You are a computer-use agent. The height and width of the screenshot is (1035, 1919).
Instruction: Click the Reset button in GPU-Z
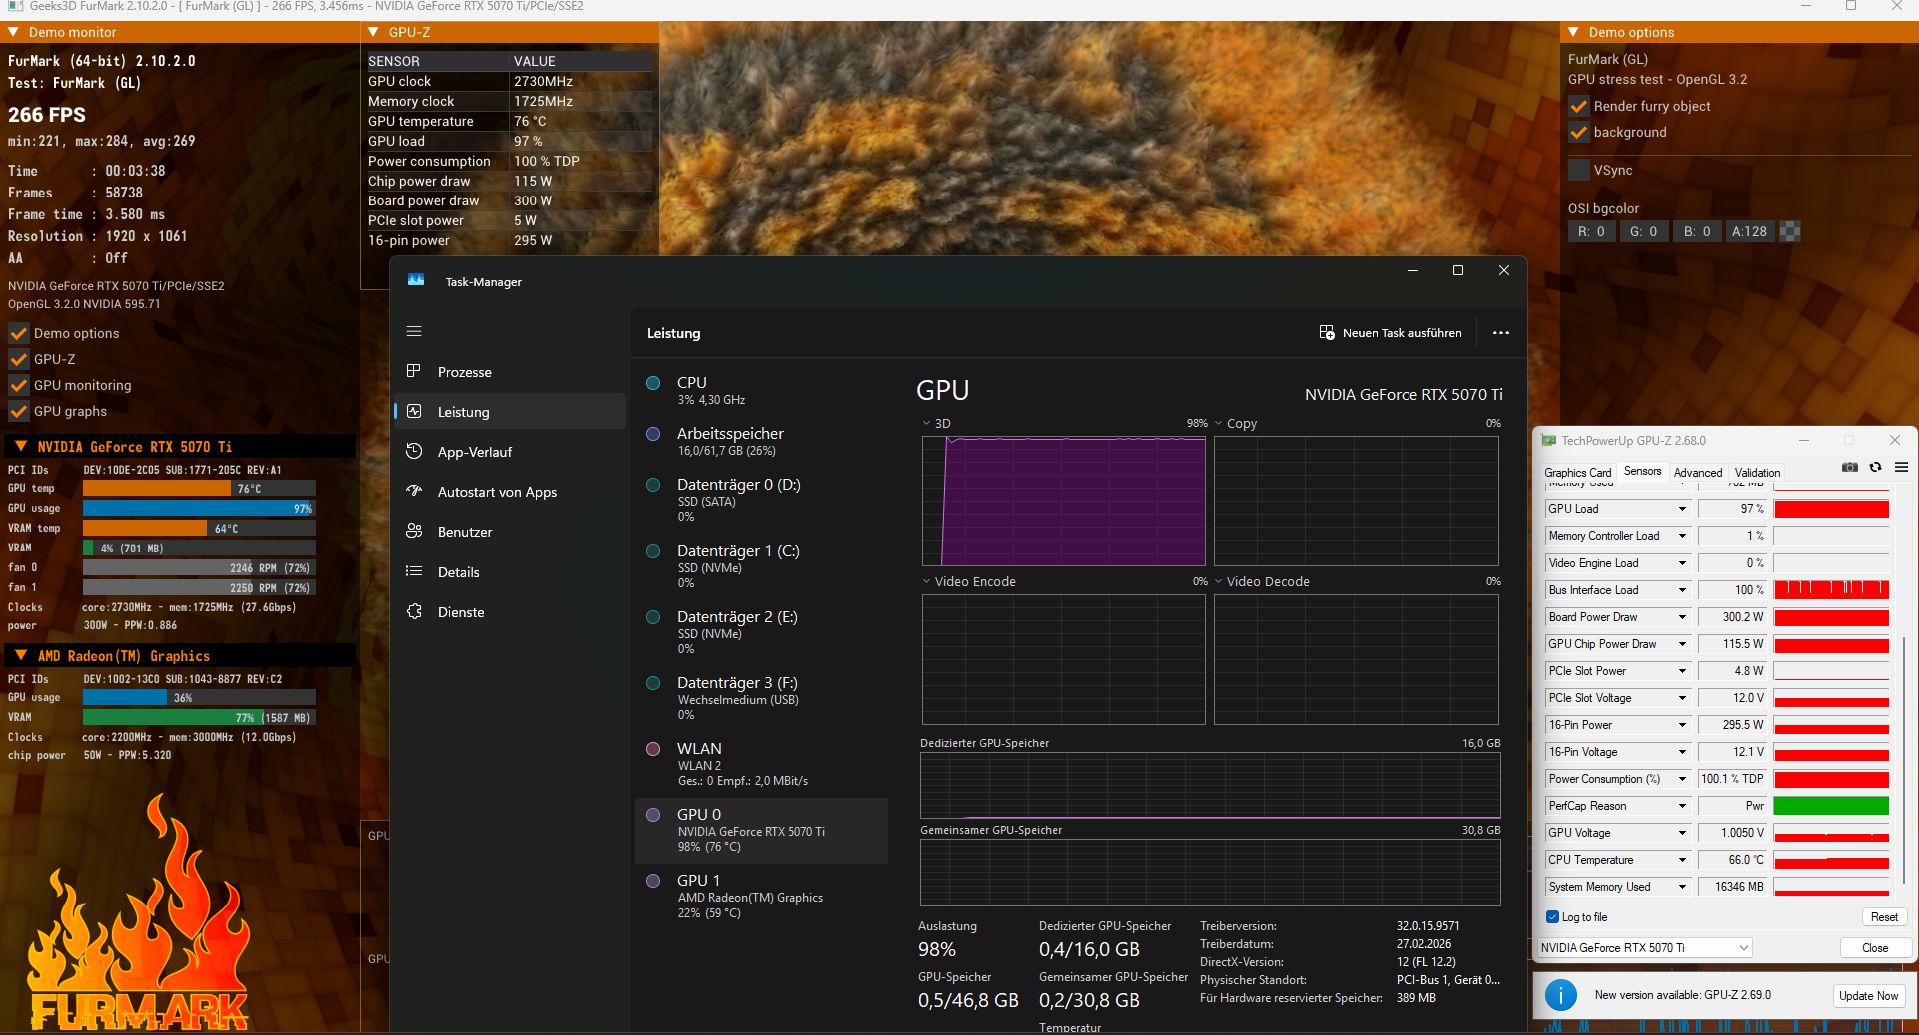[x=1884, y=917]
